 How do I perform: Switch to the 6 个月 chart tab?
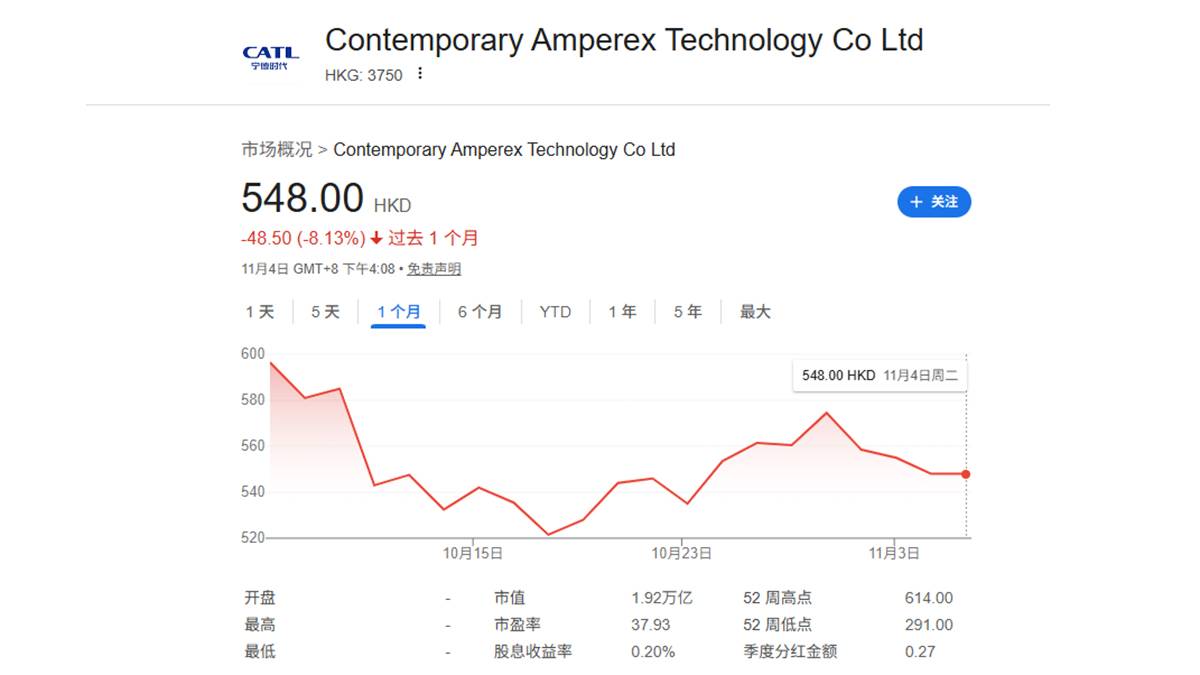(480, 312)
